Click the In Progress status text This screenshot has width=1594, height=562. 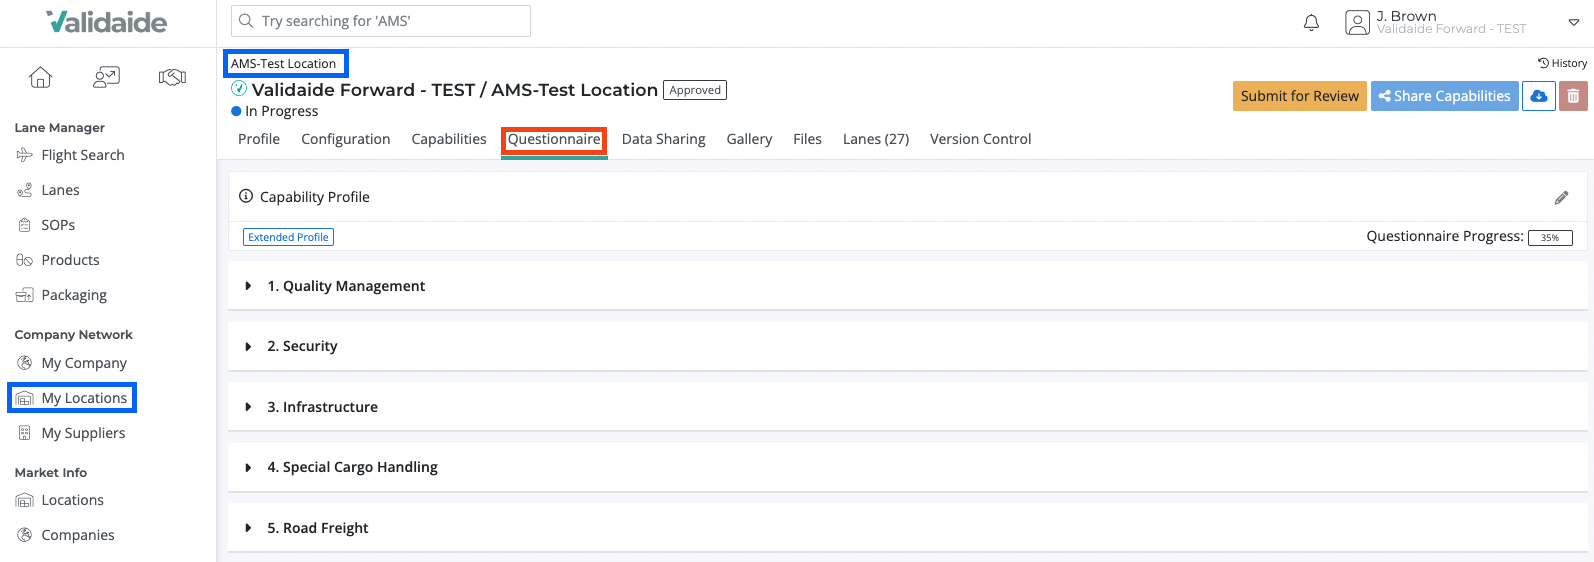pyautogui.click(x=282, y=111)
